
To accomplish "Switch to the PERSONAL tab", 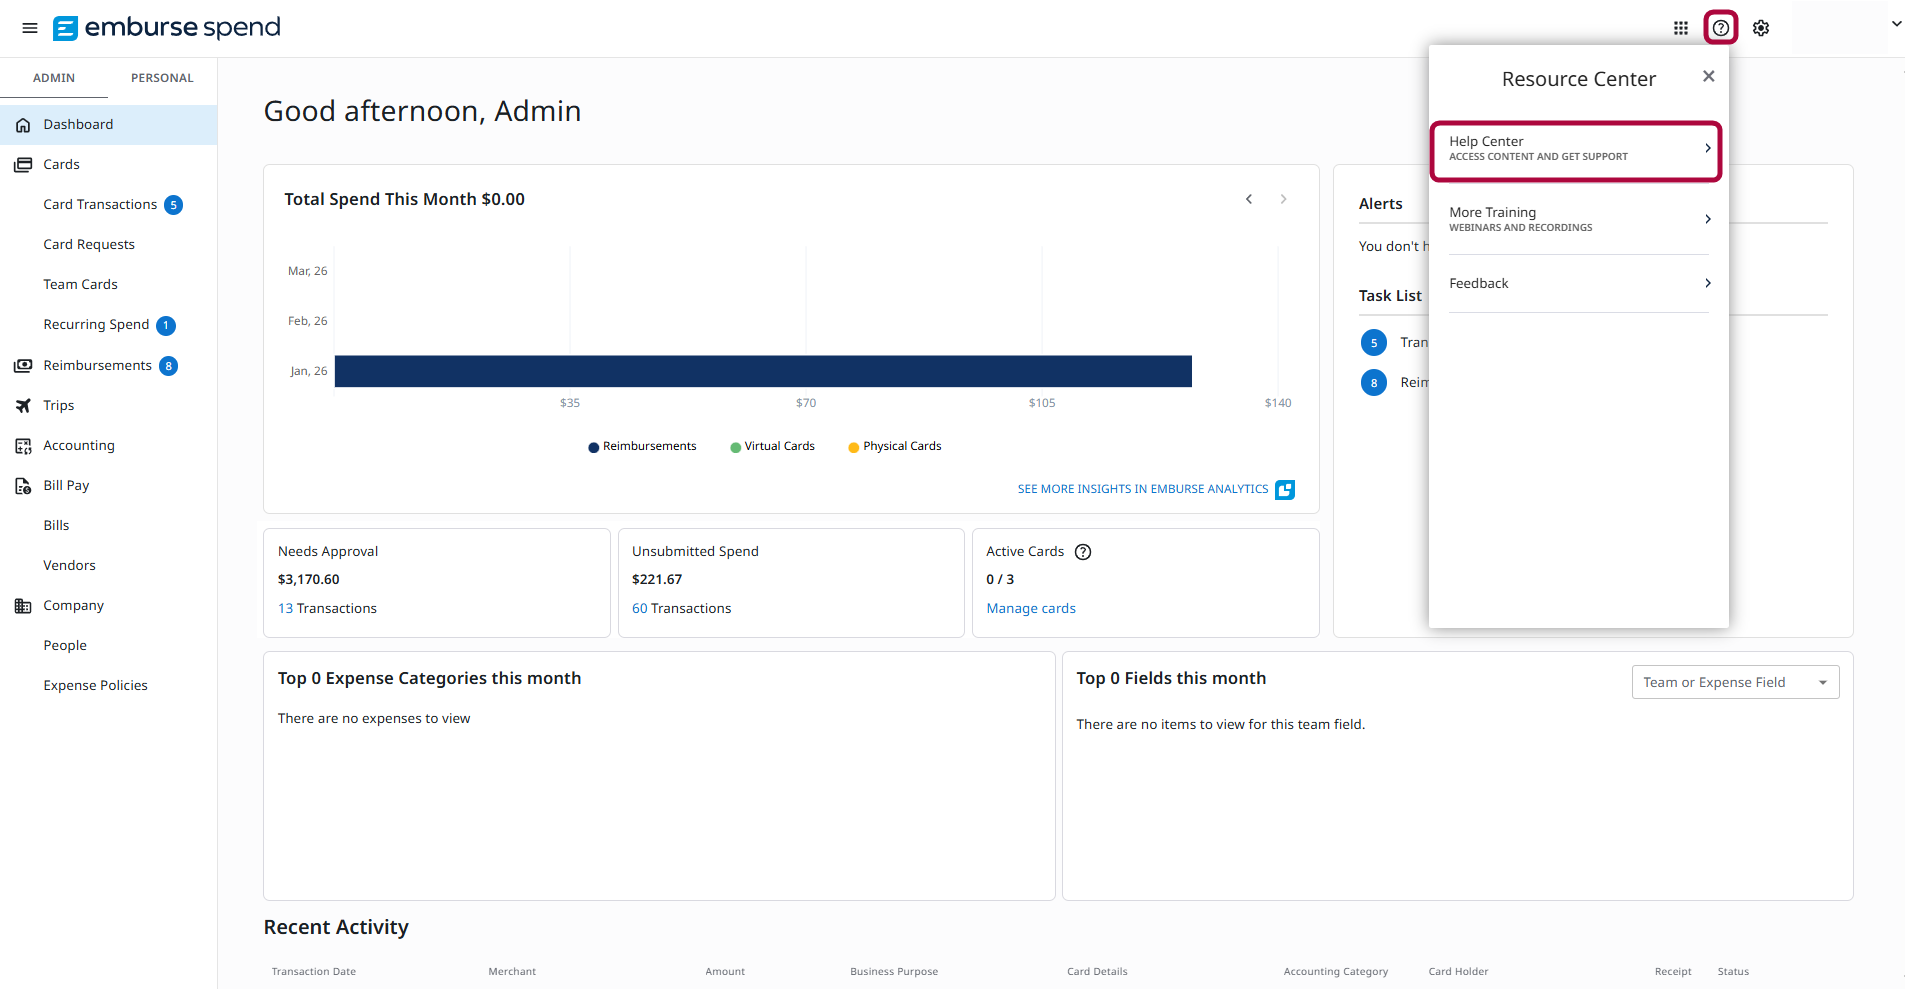I will [x=162, y=77].
